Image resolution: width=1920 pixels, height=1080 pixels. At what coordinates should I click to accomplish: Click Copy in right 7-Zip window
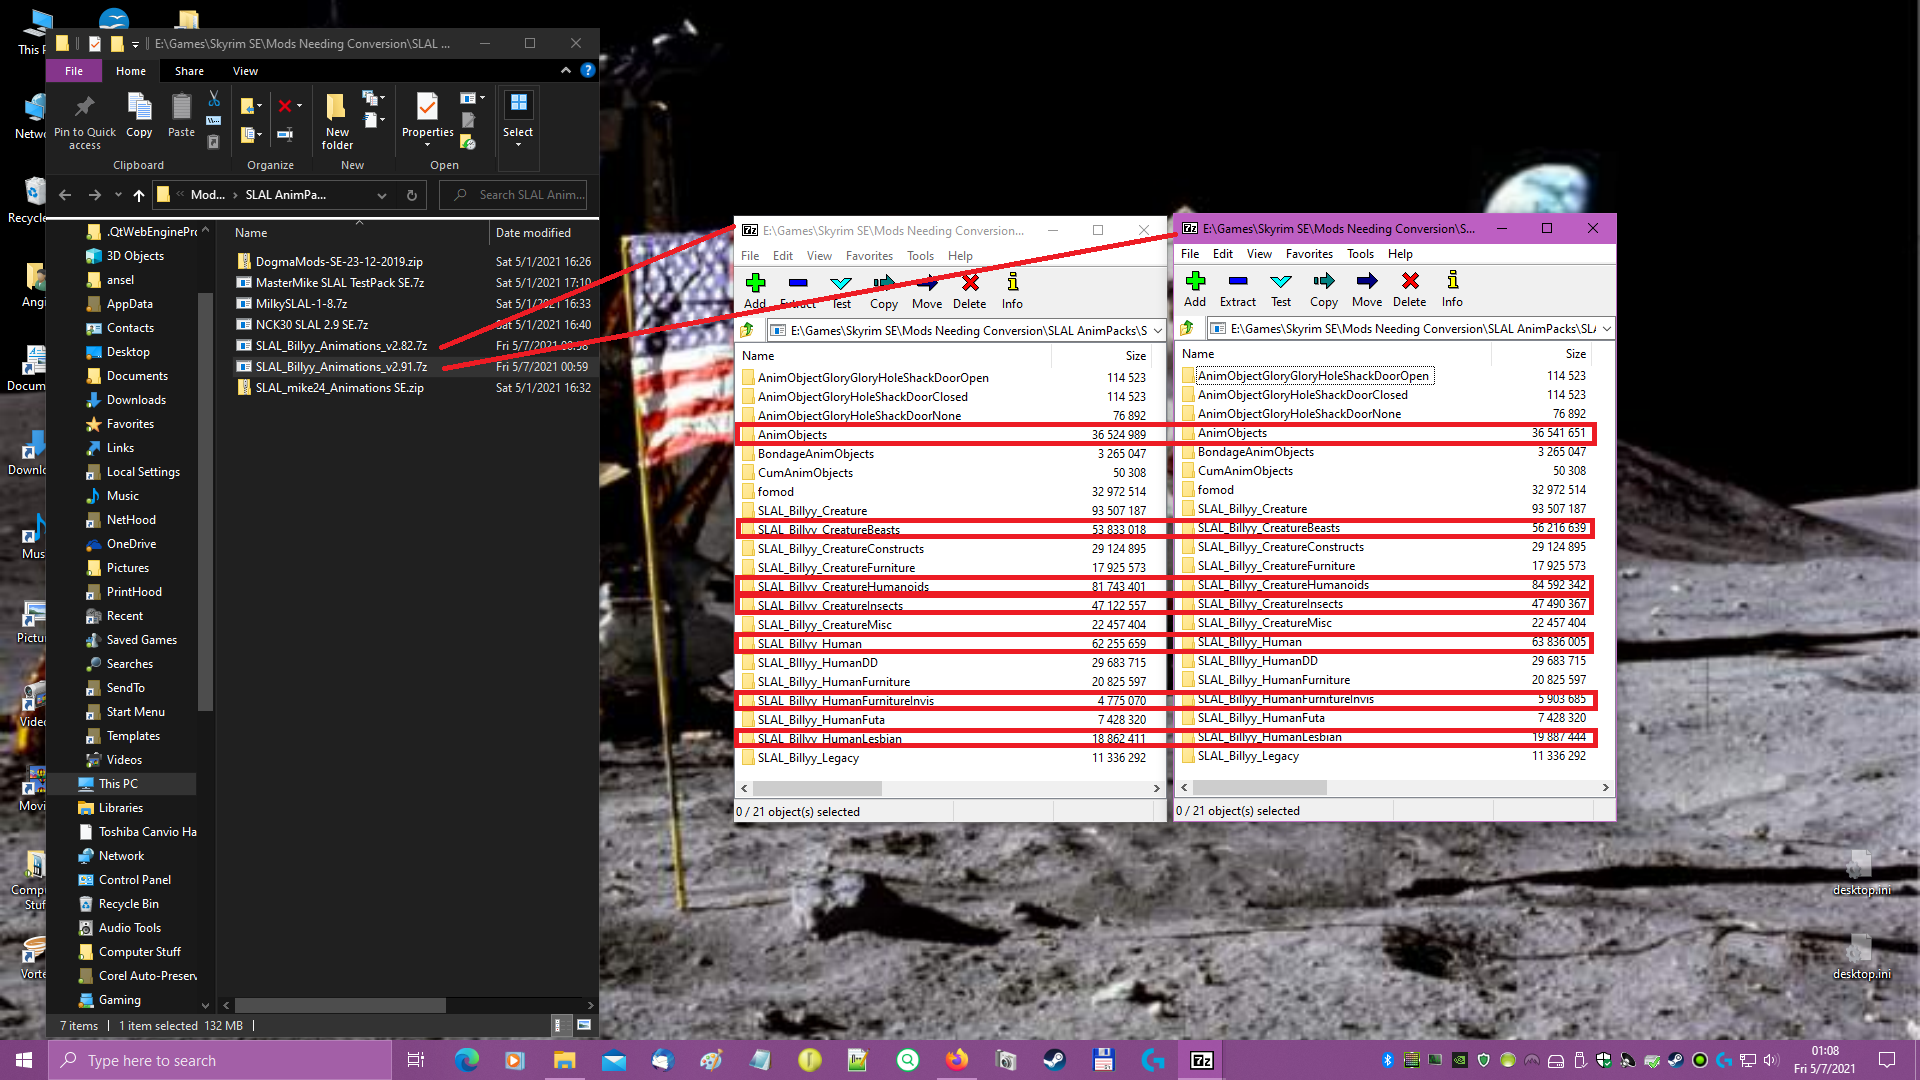(x=1323, y=289)
